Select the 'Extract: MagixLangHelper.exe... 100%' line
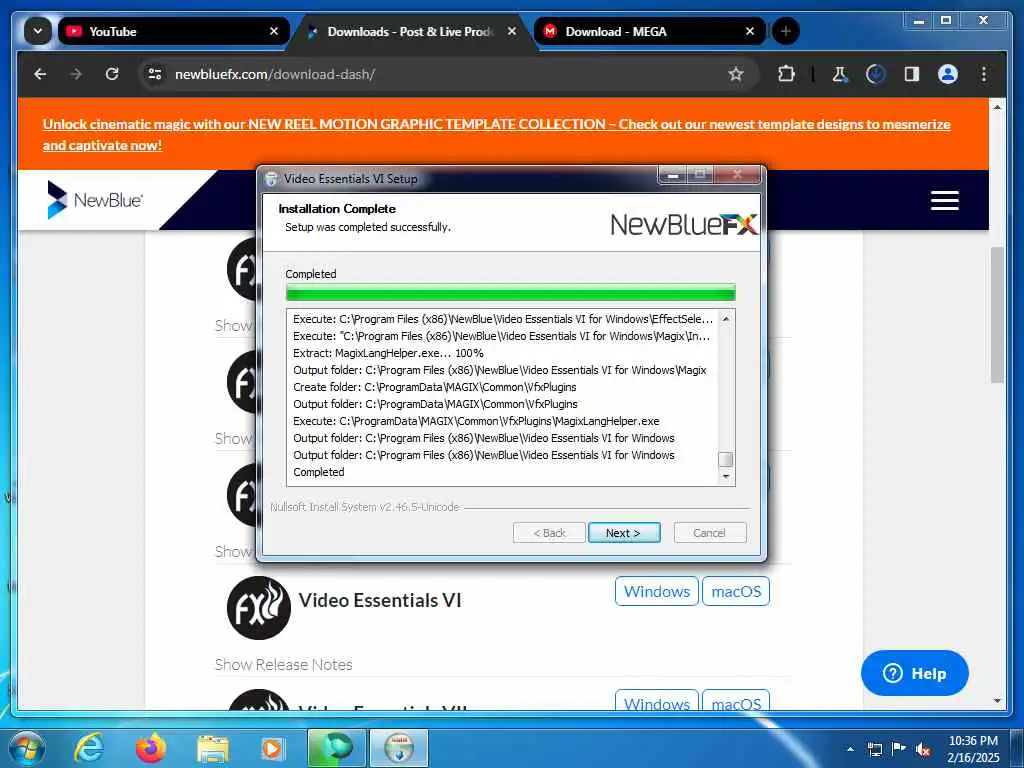Image resolution: width=1024 pixels, height=768 pixels. click(388, 353)
